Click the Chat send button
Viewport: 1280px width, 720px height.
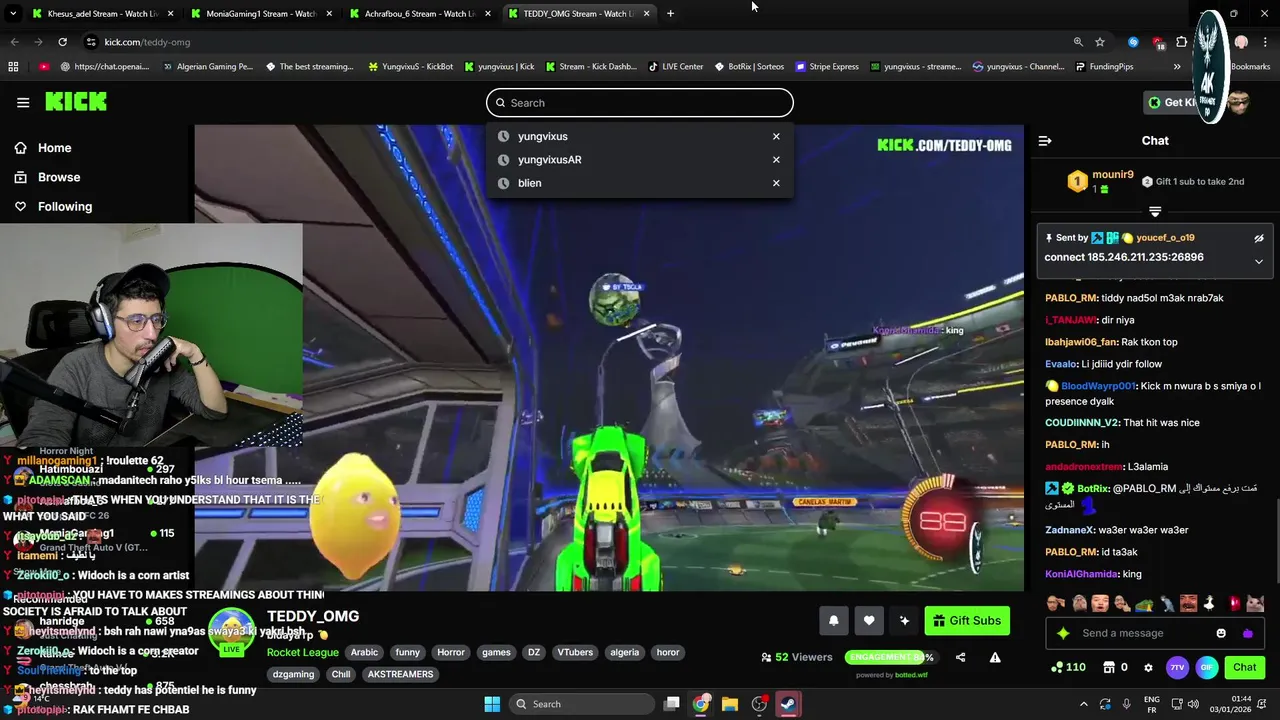1245,667
